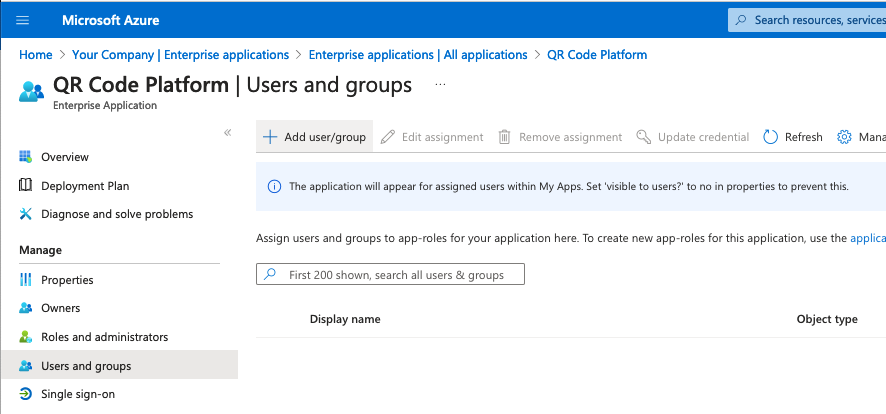The height and width of the screenshot is (414, 886).
Task: Sort by Display name column header
Action: tap(345, 319)
